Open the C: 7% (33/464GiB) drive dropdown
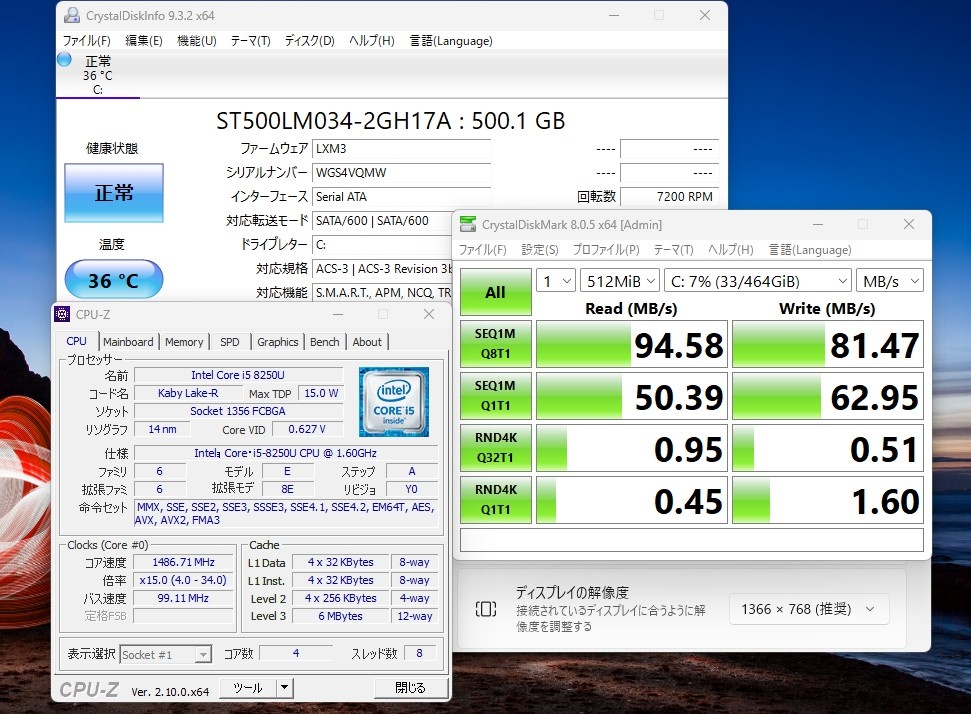 click(757, 281)
